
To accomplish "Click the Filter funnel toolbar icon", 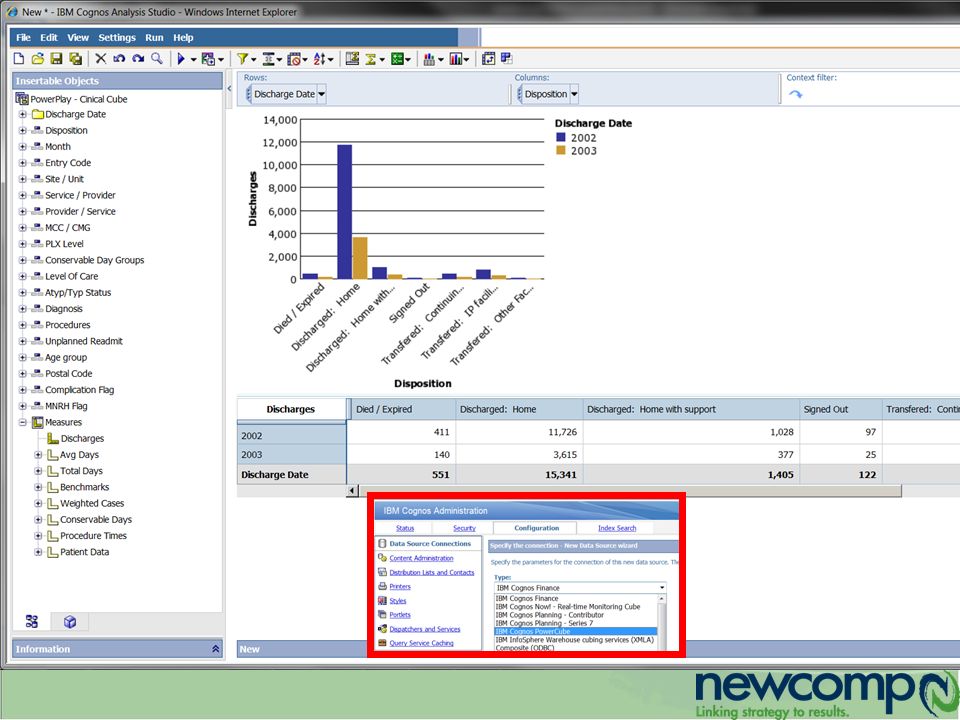I will tap(242, 59).
